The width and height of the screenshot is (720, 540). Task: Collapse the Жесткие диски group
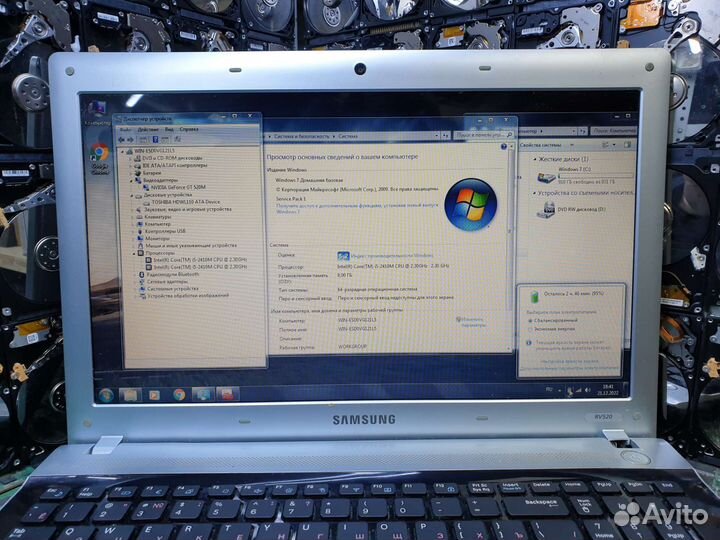tap(534, 159)
